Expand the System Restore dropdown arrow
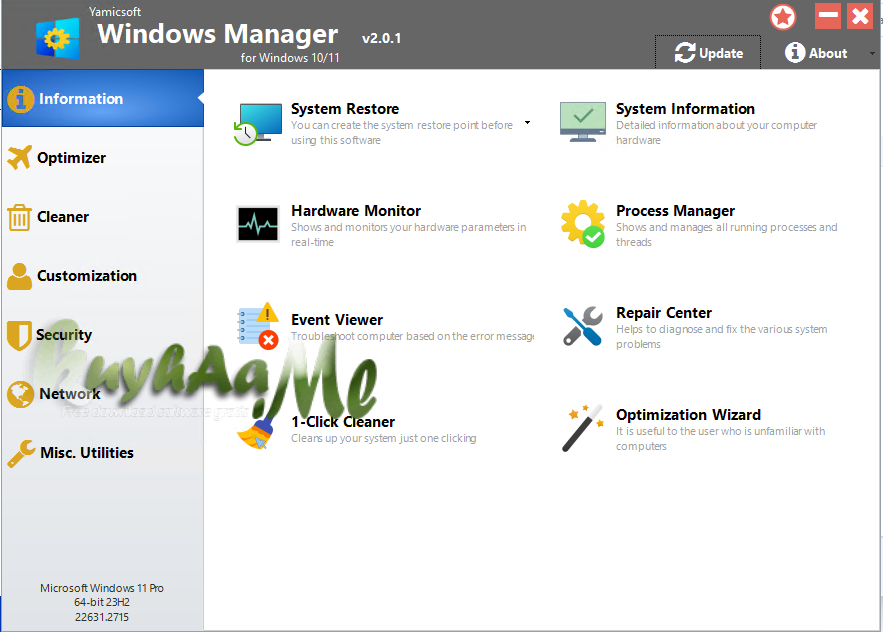The image size is (883, 632). tap(528, 122)
